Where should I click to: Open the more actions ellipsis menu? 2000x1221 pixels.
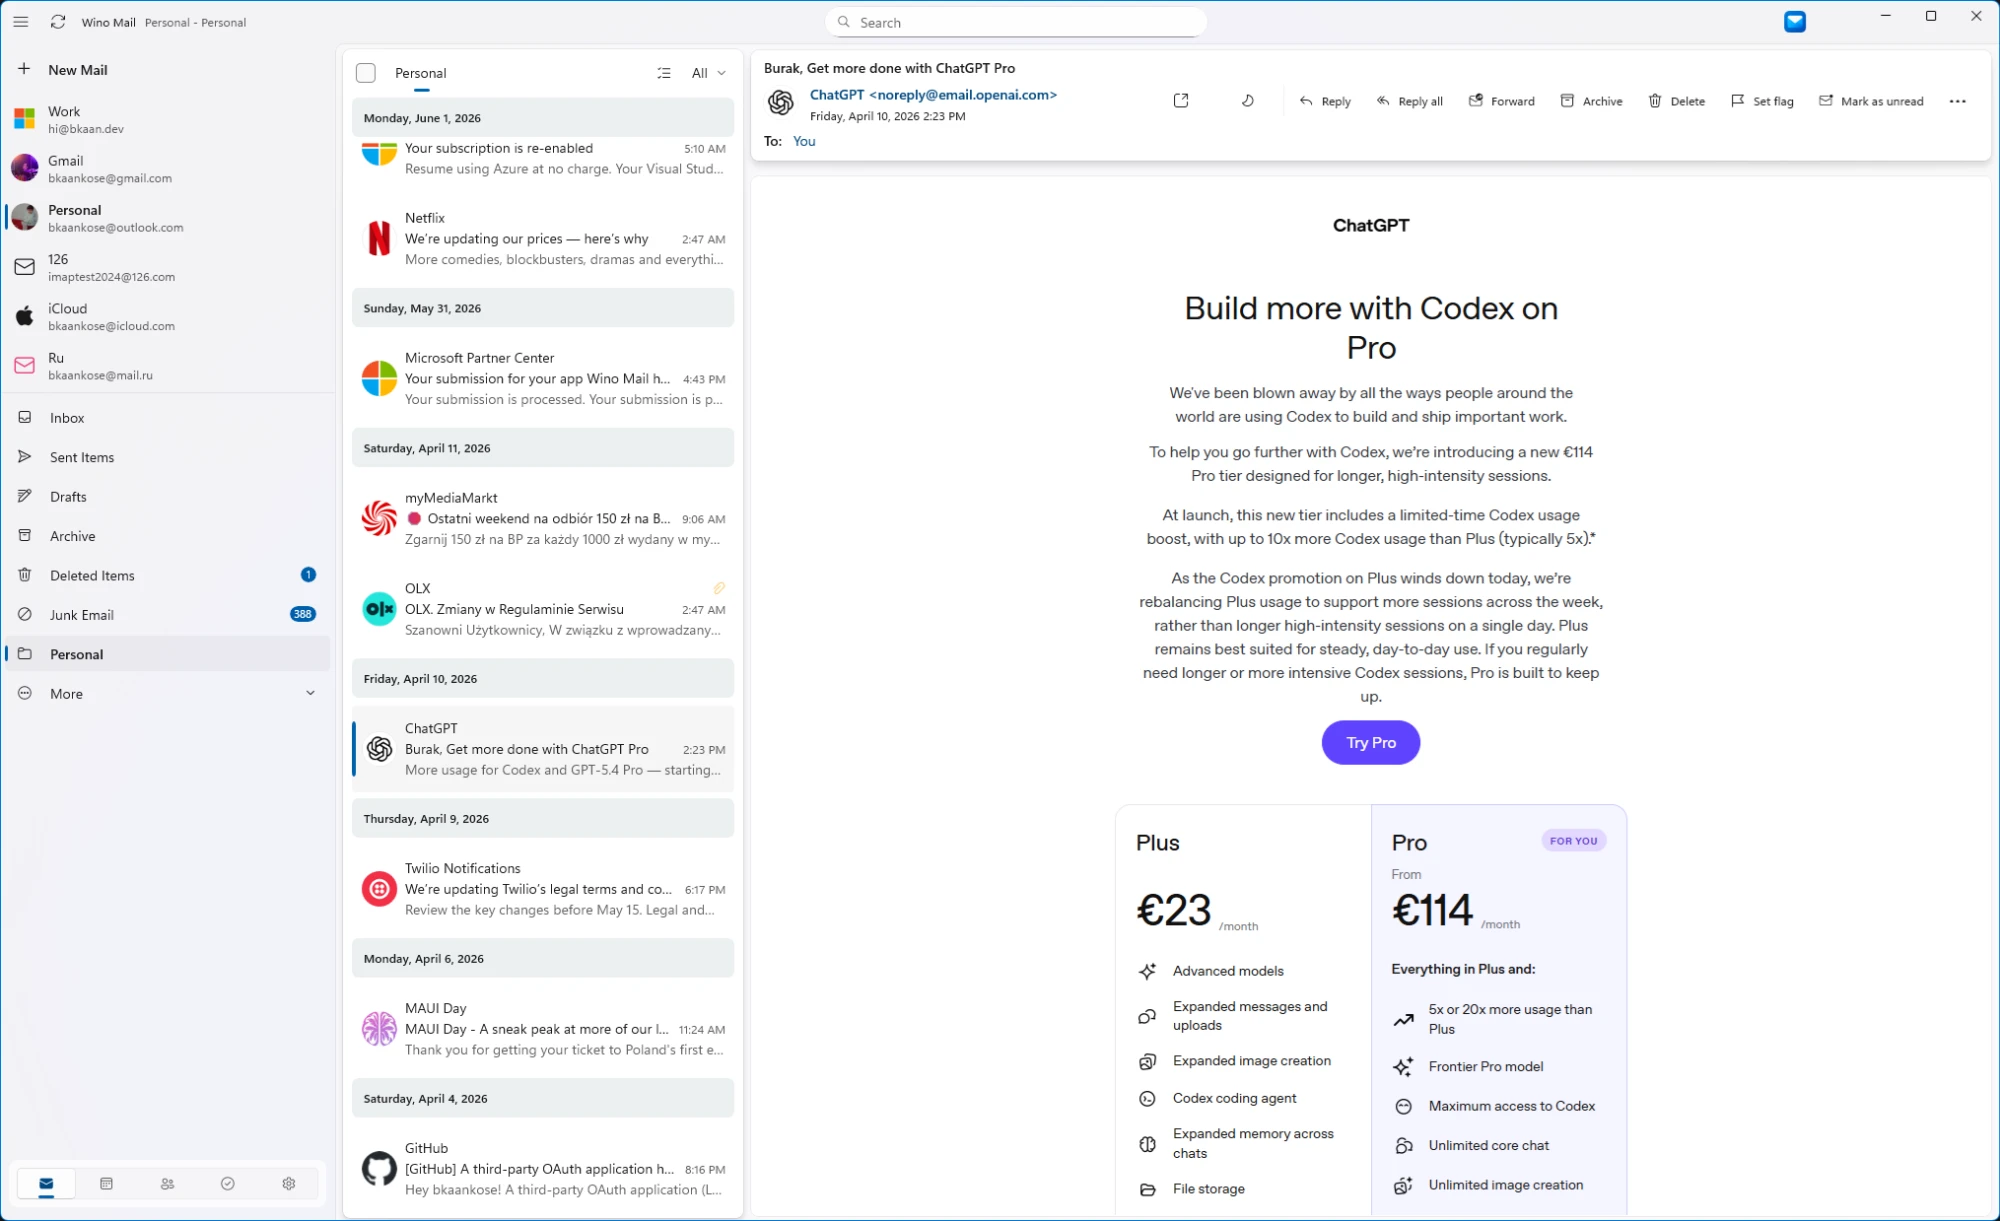coord(1958,101)
